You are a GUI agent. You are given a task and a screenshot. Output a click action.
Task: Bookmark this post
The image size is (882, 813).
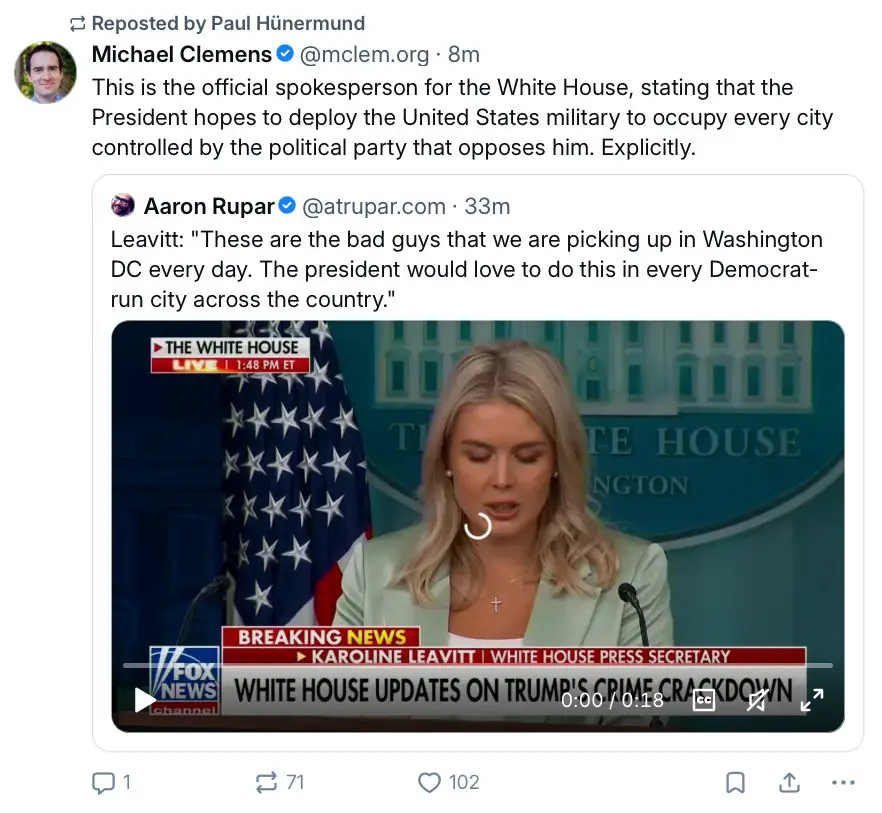(x=735, y=782)
